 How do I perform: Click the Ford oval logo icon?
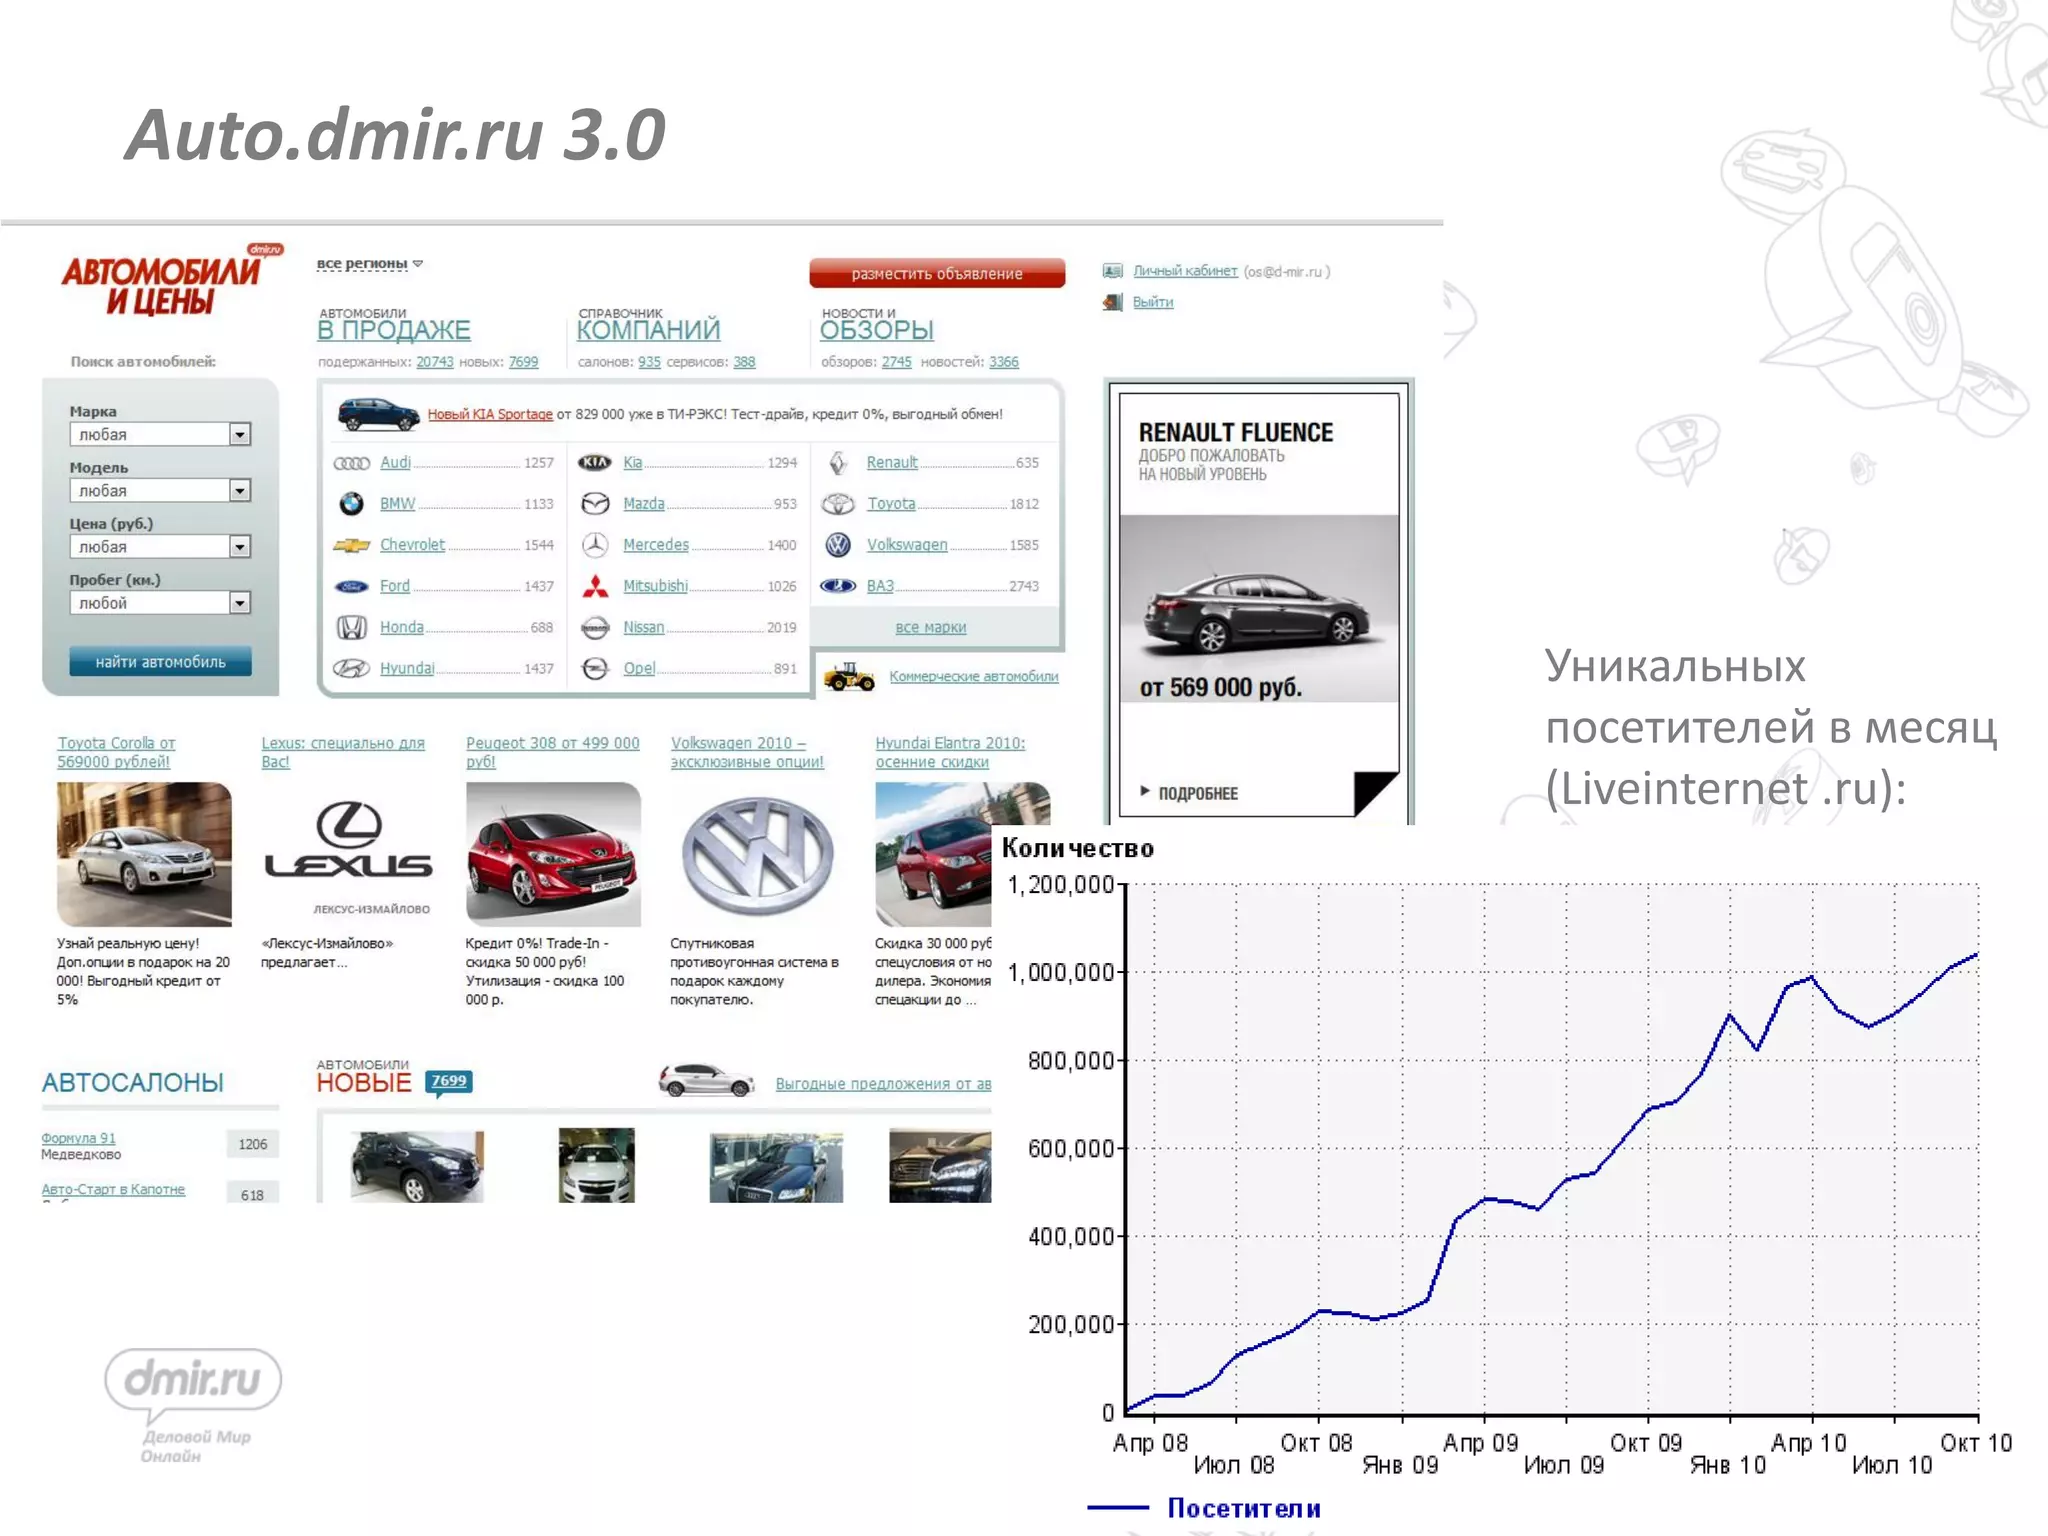pos(351,586)
